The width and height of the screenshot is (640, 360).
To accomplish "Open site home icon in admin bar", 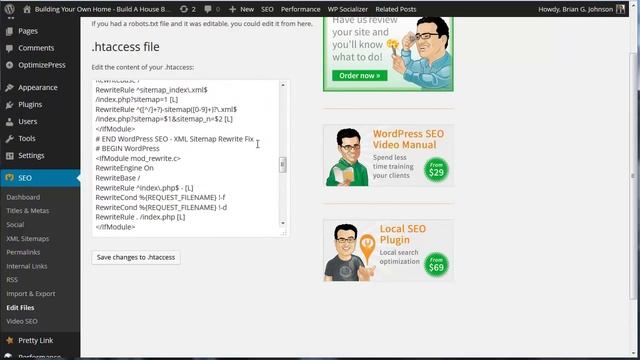I will pyautogui.click(x=27, y=9).
